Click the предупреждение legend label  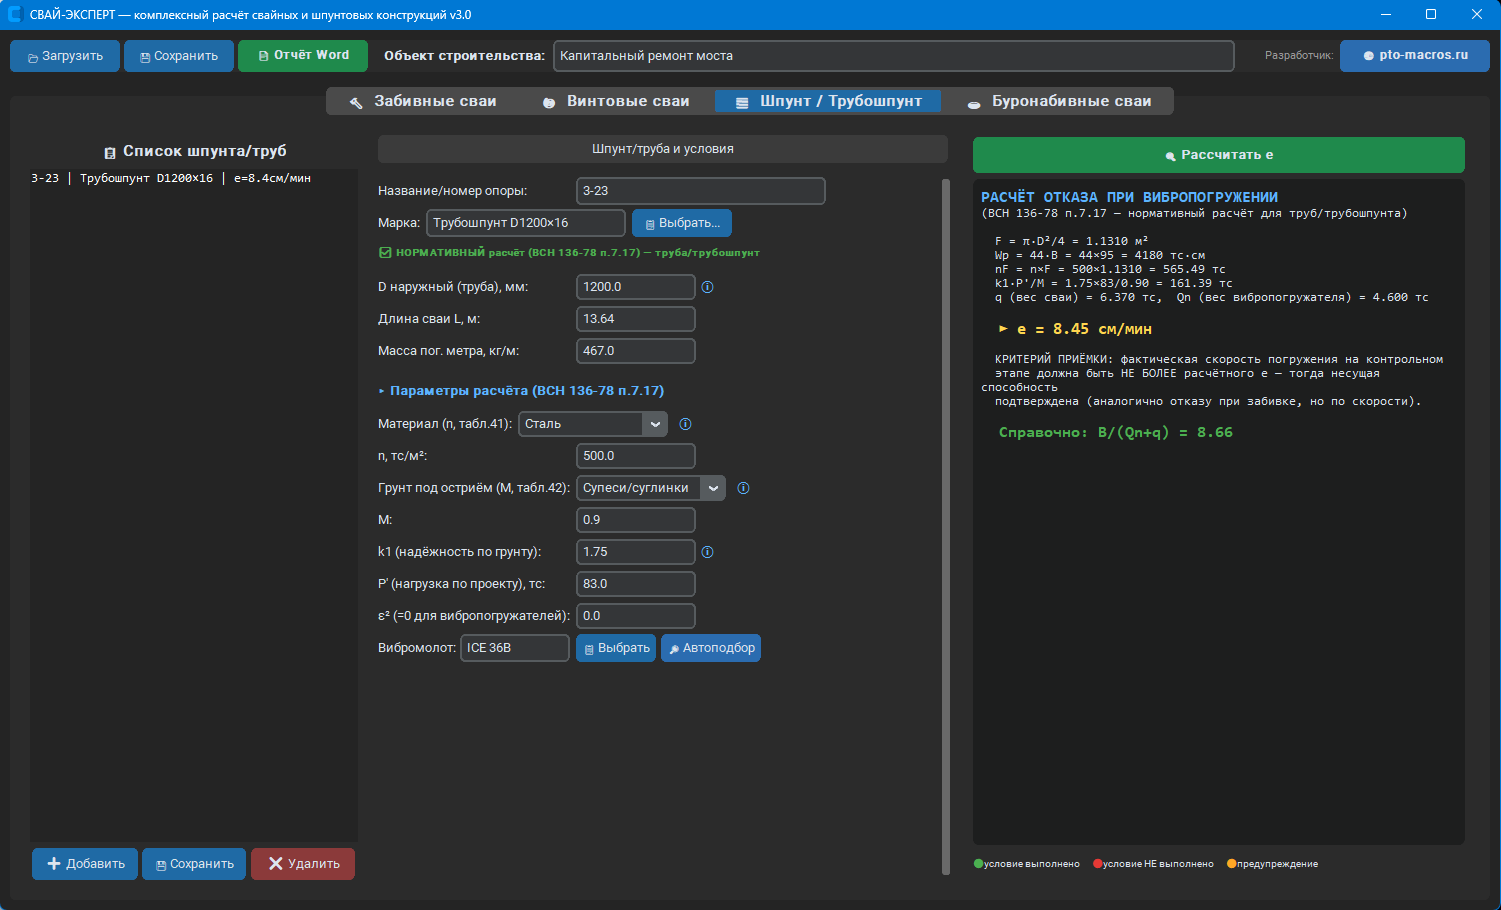1277,864
